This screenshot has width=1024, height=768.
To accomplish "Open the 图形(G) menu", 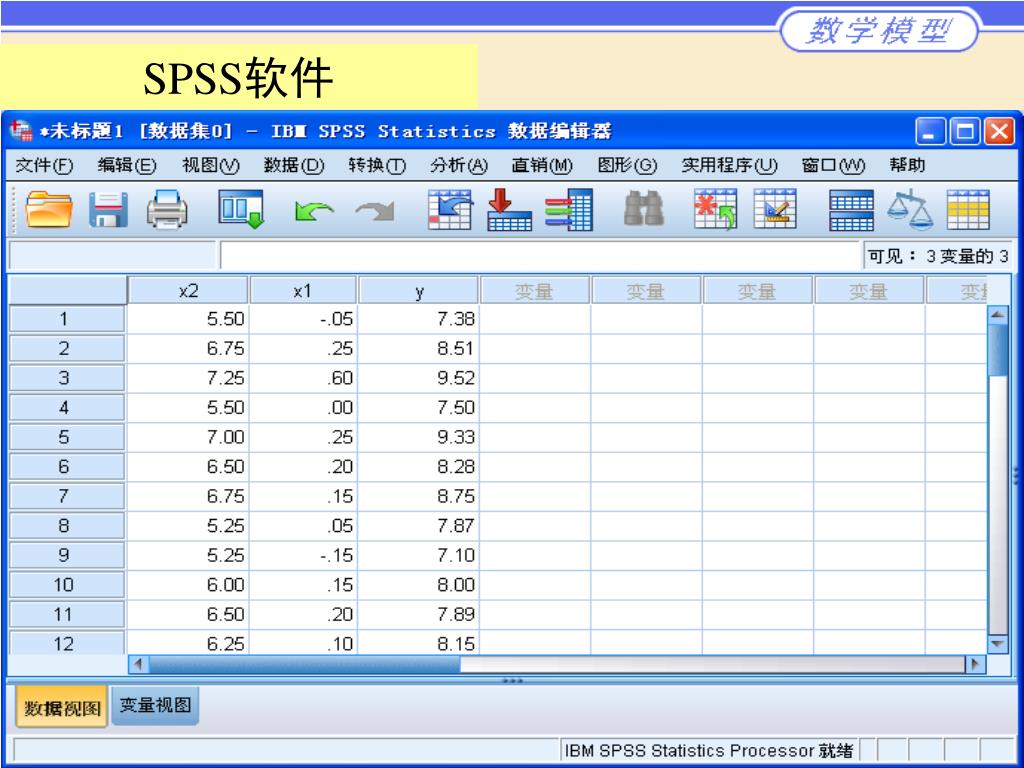I will coord(627,165).
